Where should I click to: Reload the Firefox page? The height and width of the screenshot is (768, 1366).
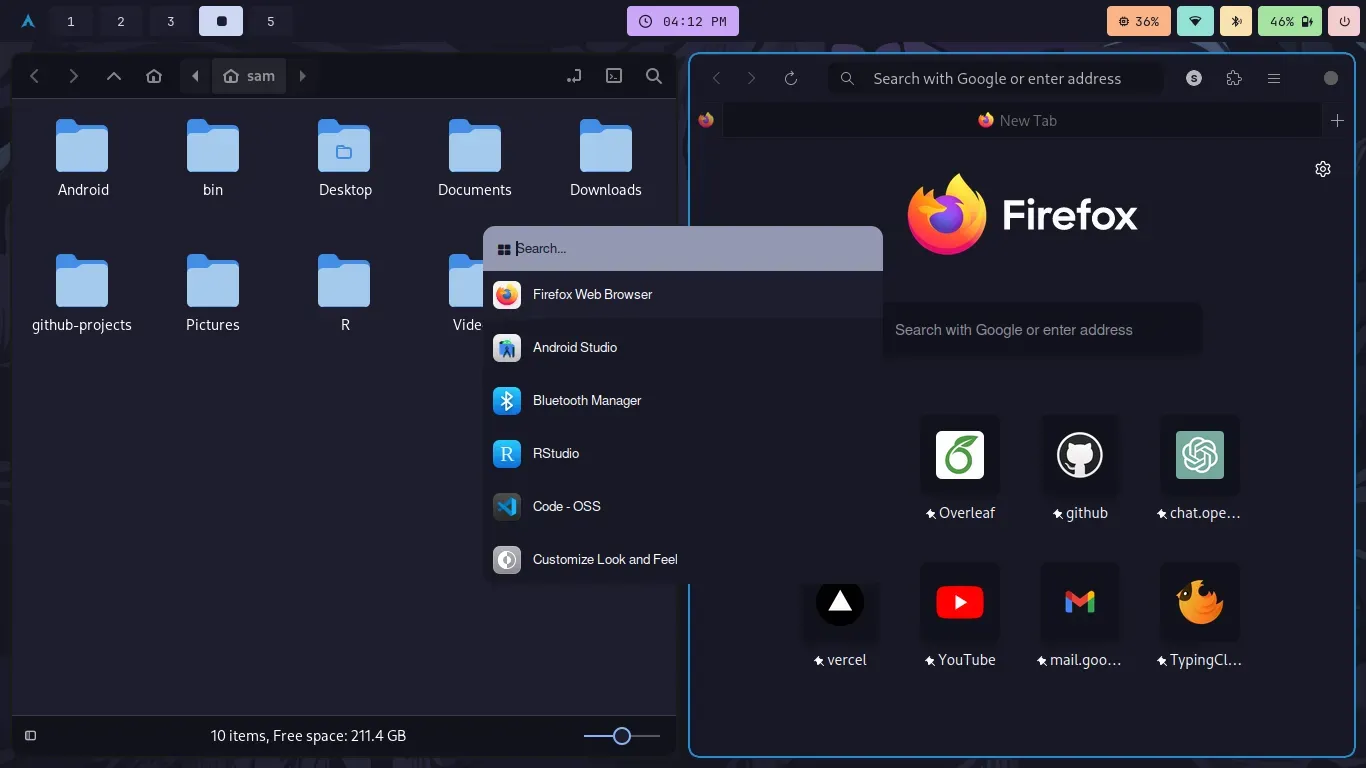791,78
